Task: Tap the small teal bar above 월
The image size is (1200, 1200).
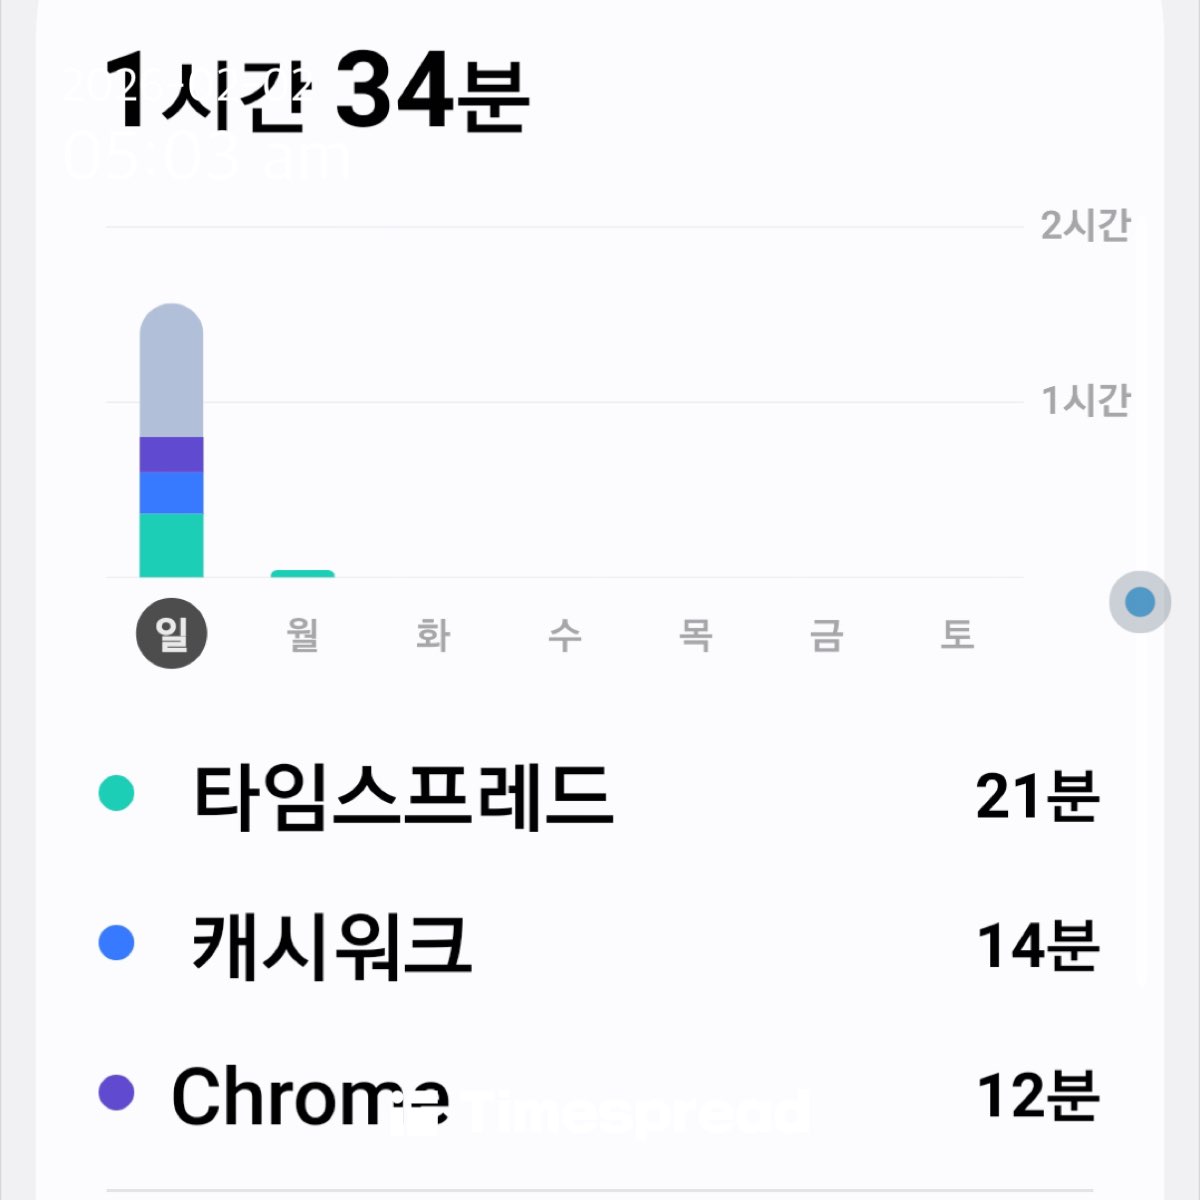Action: coord(303,574)
